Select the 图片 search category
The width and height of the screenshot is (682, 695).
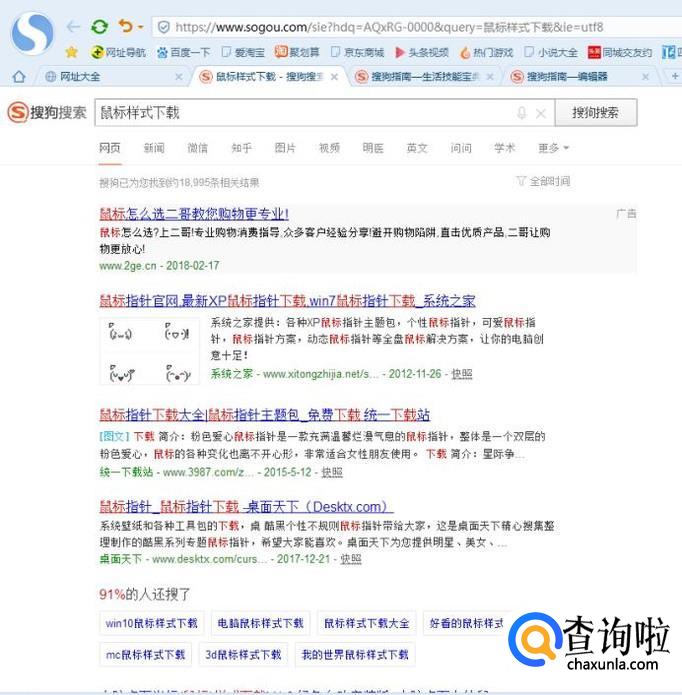(x=285, y=148)
